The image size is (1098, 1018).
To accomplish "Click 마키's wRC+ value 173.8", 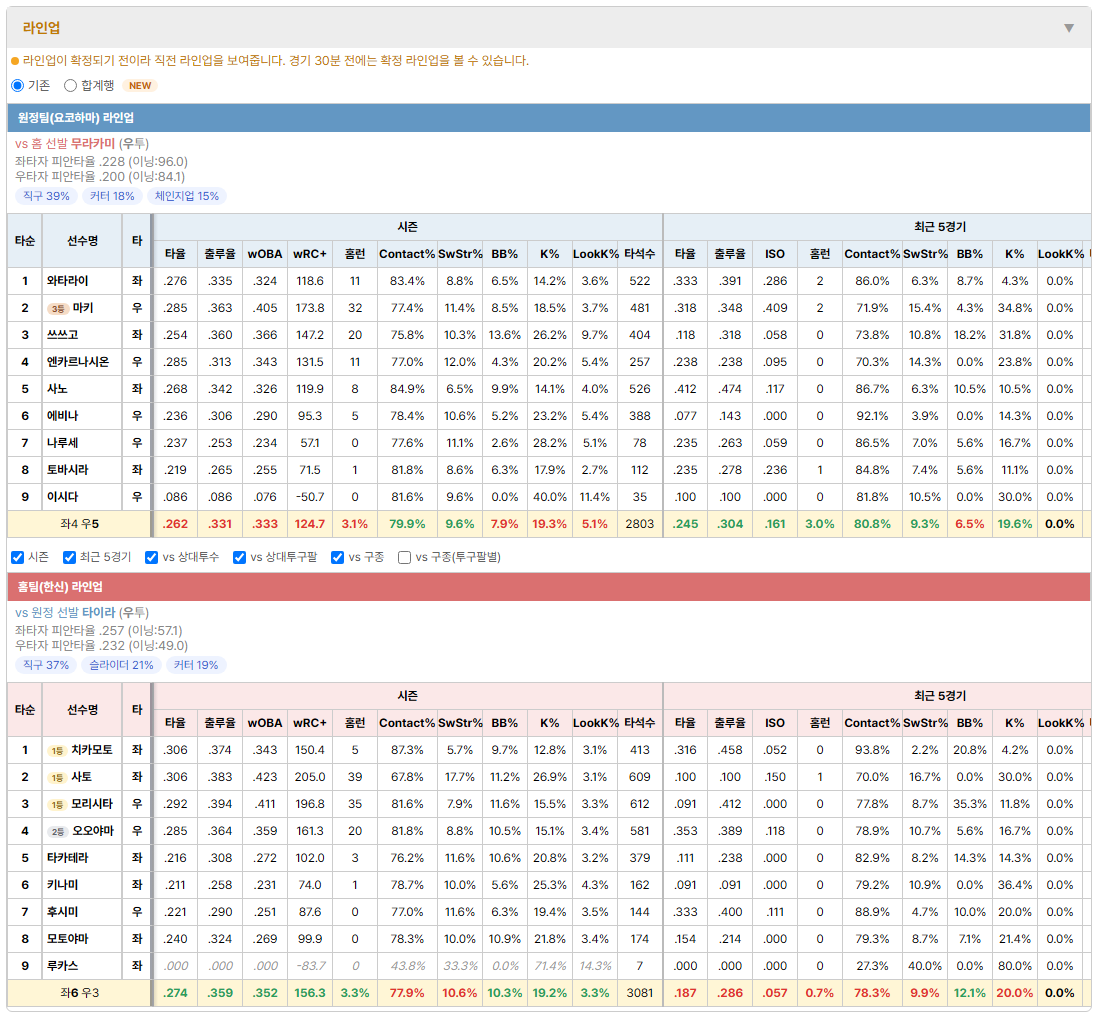I will pos(310,308).
